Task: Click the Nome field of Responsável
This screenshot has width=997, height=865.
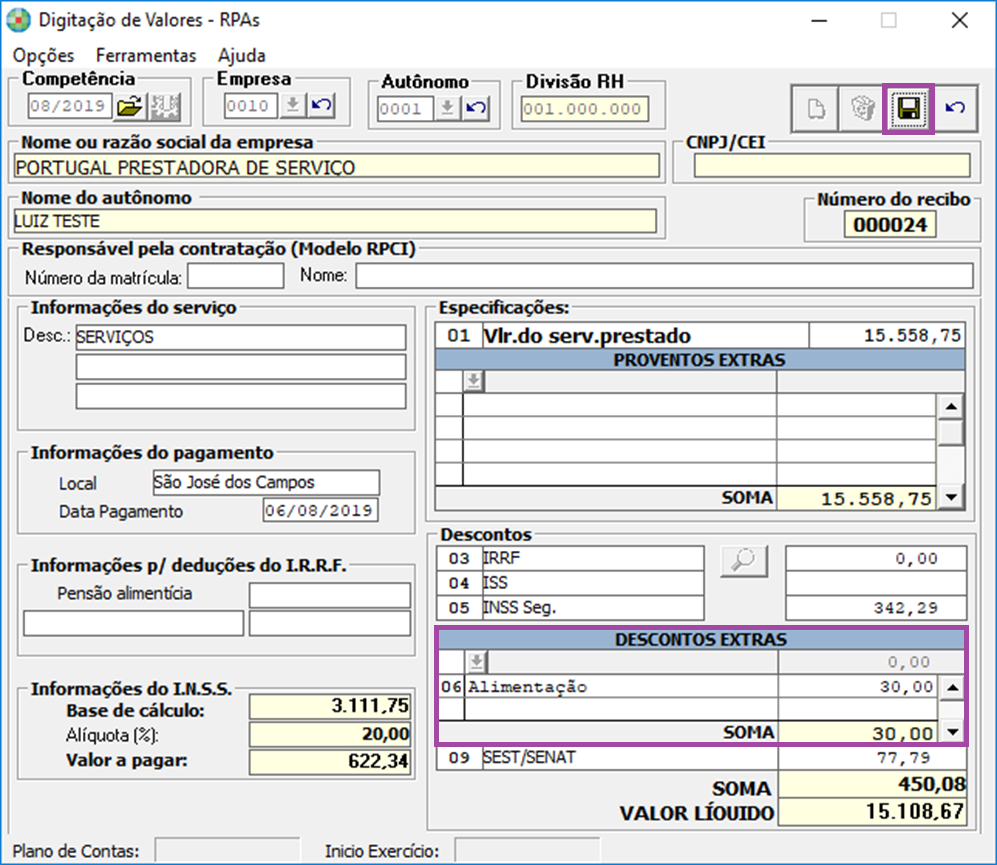Action: 664,276
